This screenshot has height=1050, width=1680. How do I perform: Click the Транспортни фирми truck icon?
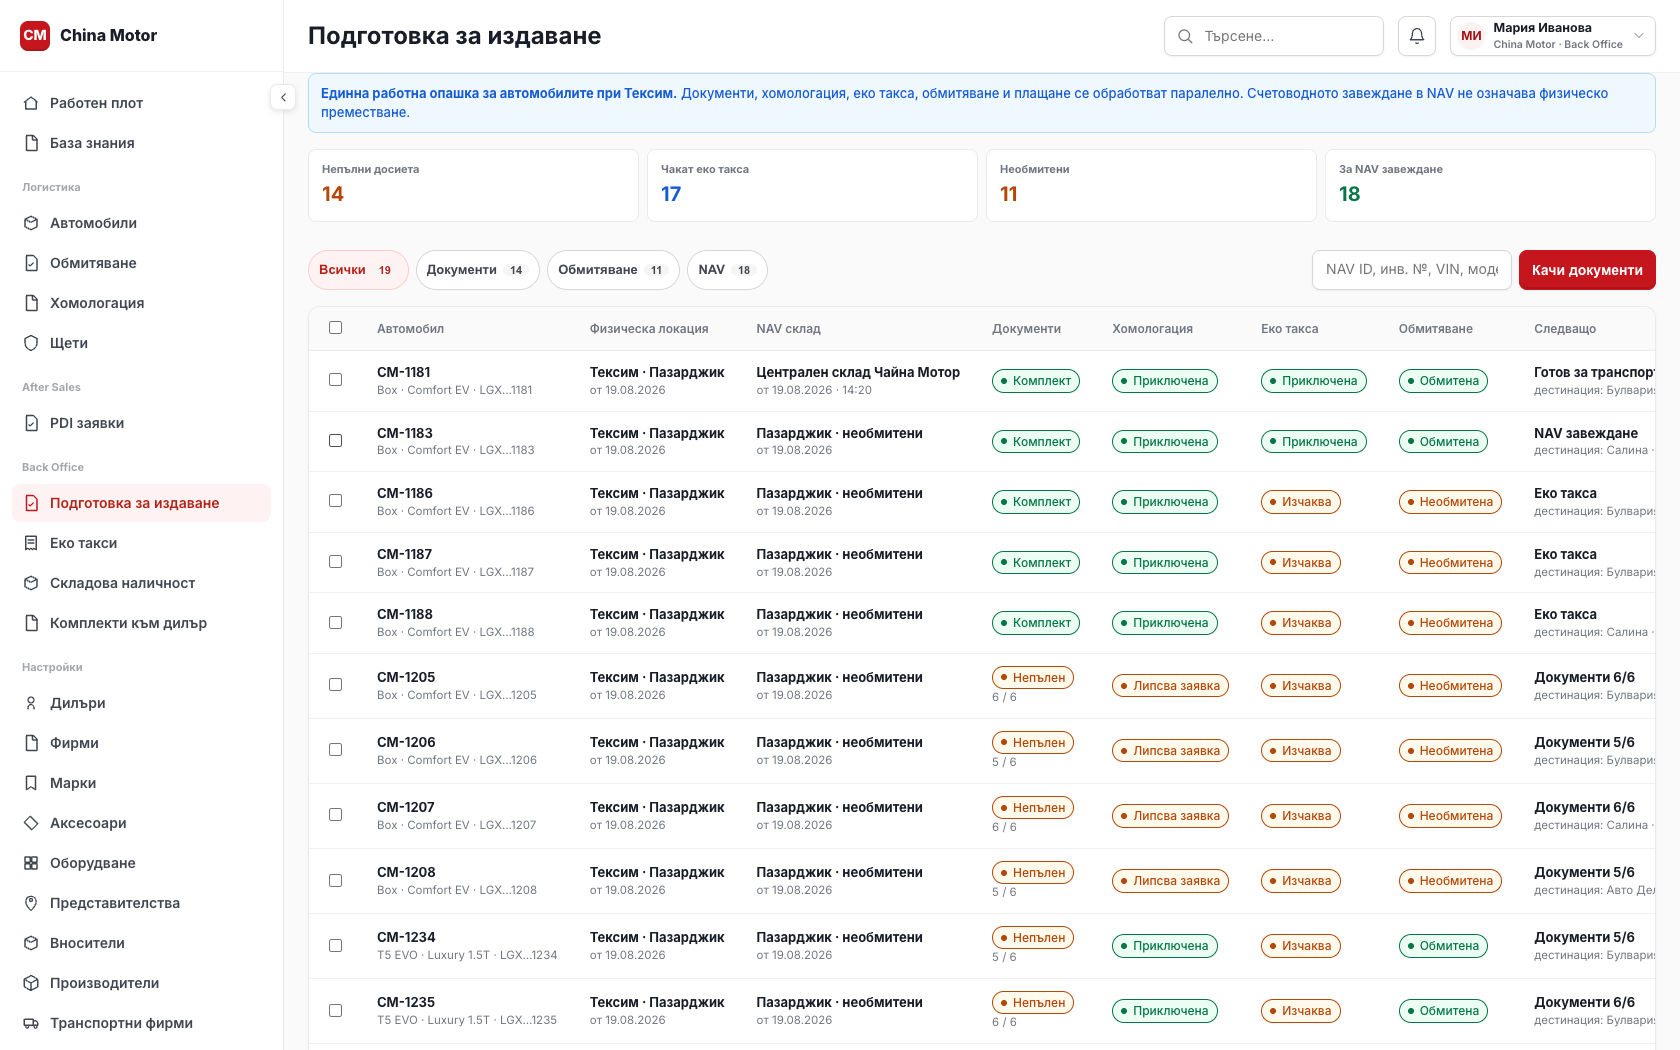pyautogui.click(x=31, y=1023)
